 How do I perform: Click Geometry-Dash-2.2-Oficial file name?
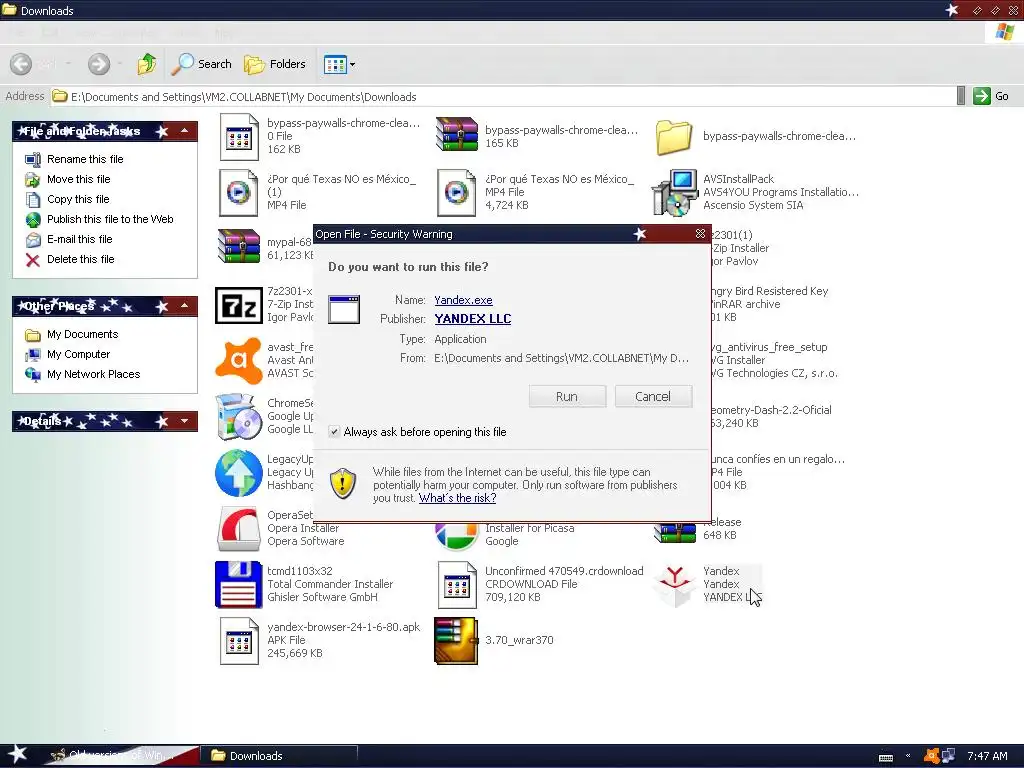(771, 410)
